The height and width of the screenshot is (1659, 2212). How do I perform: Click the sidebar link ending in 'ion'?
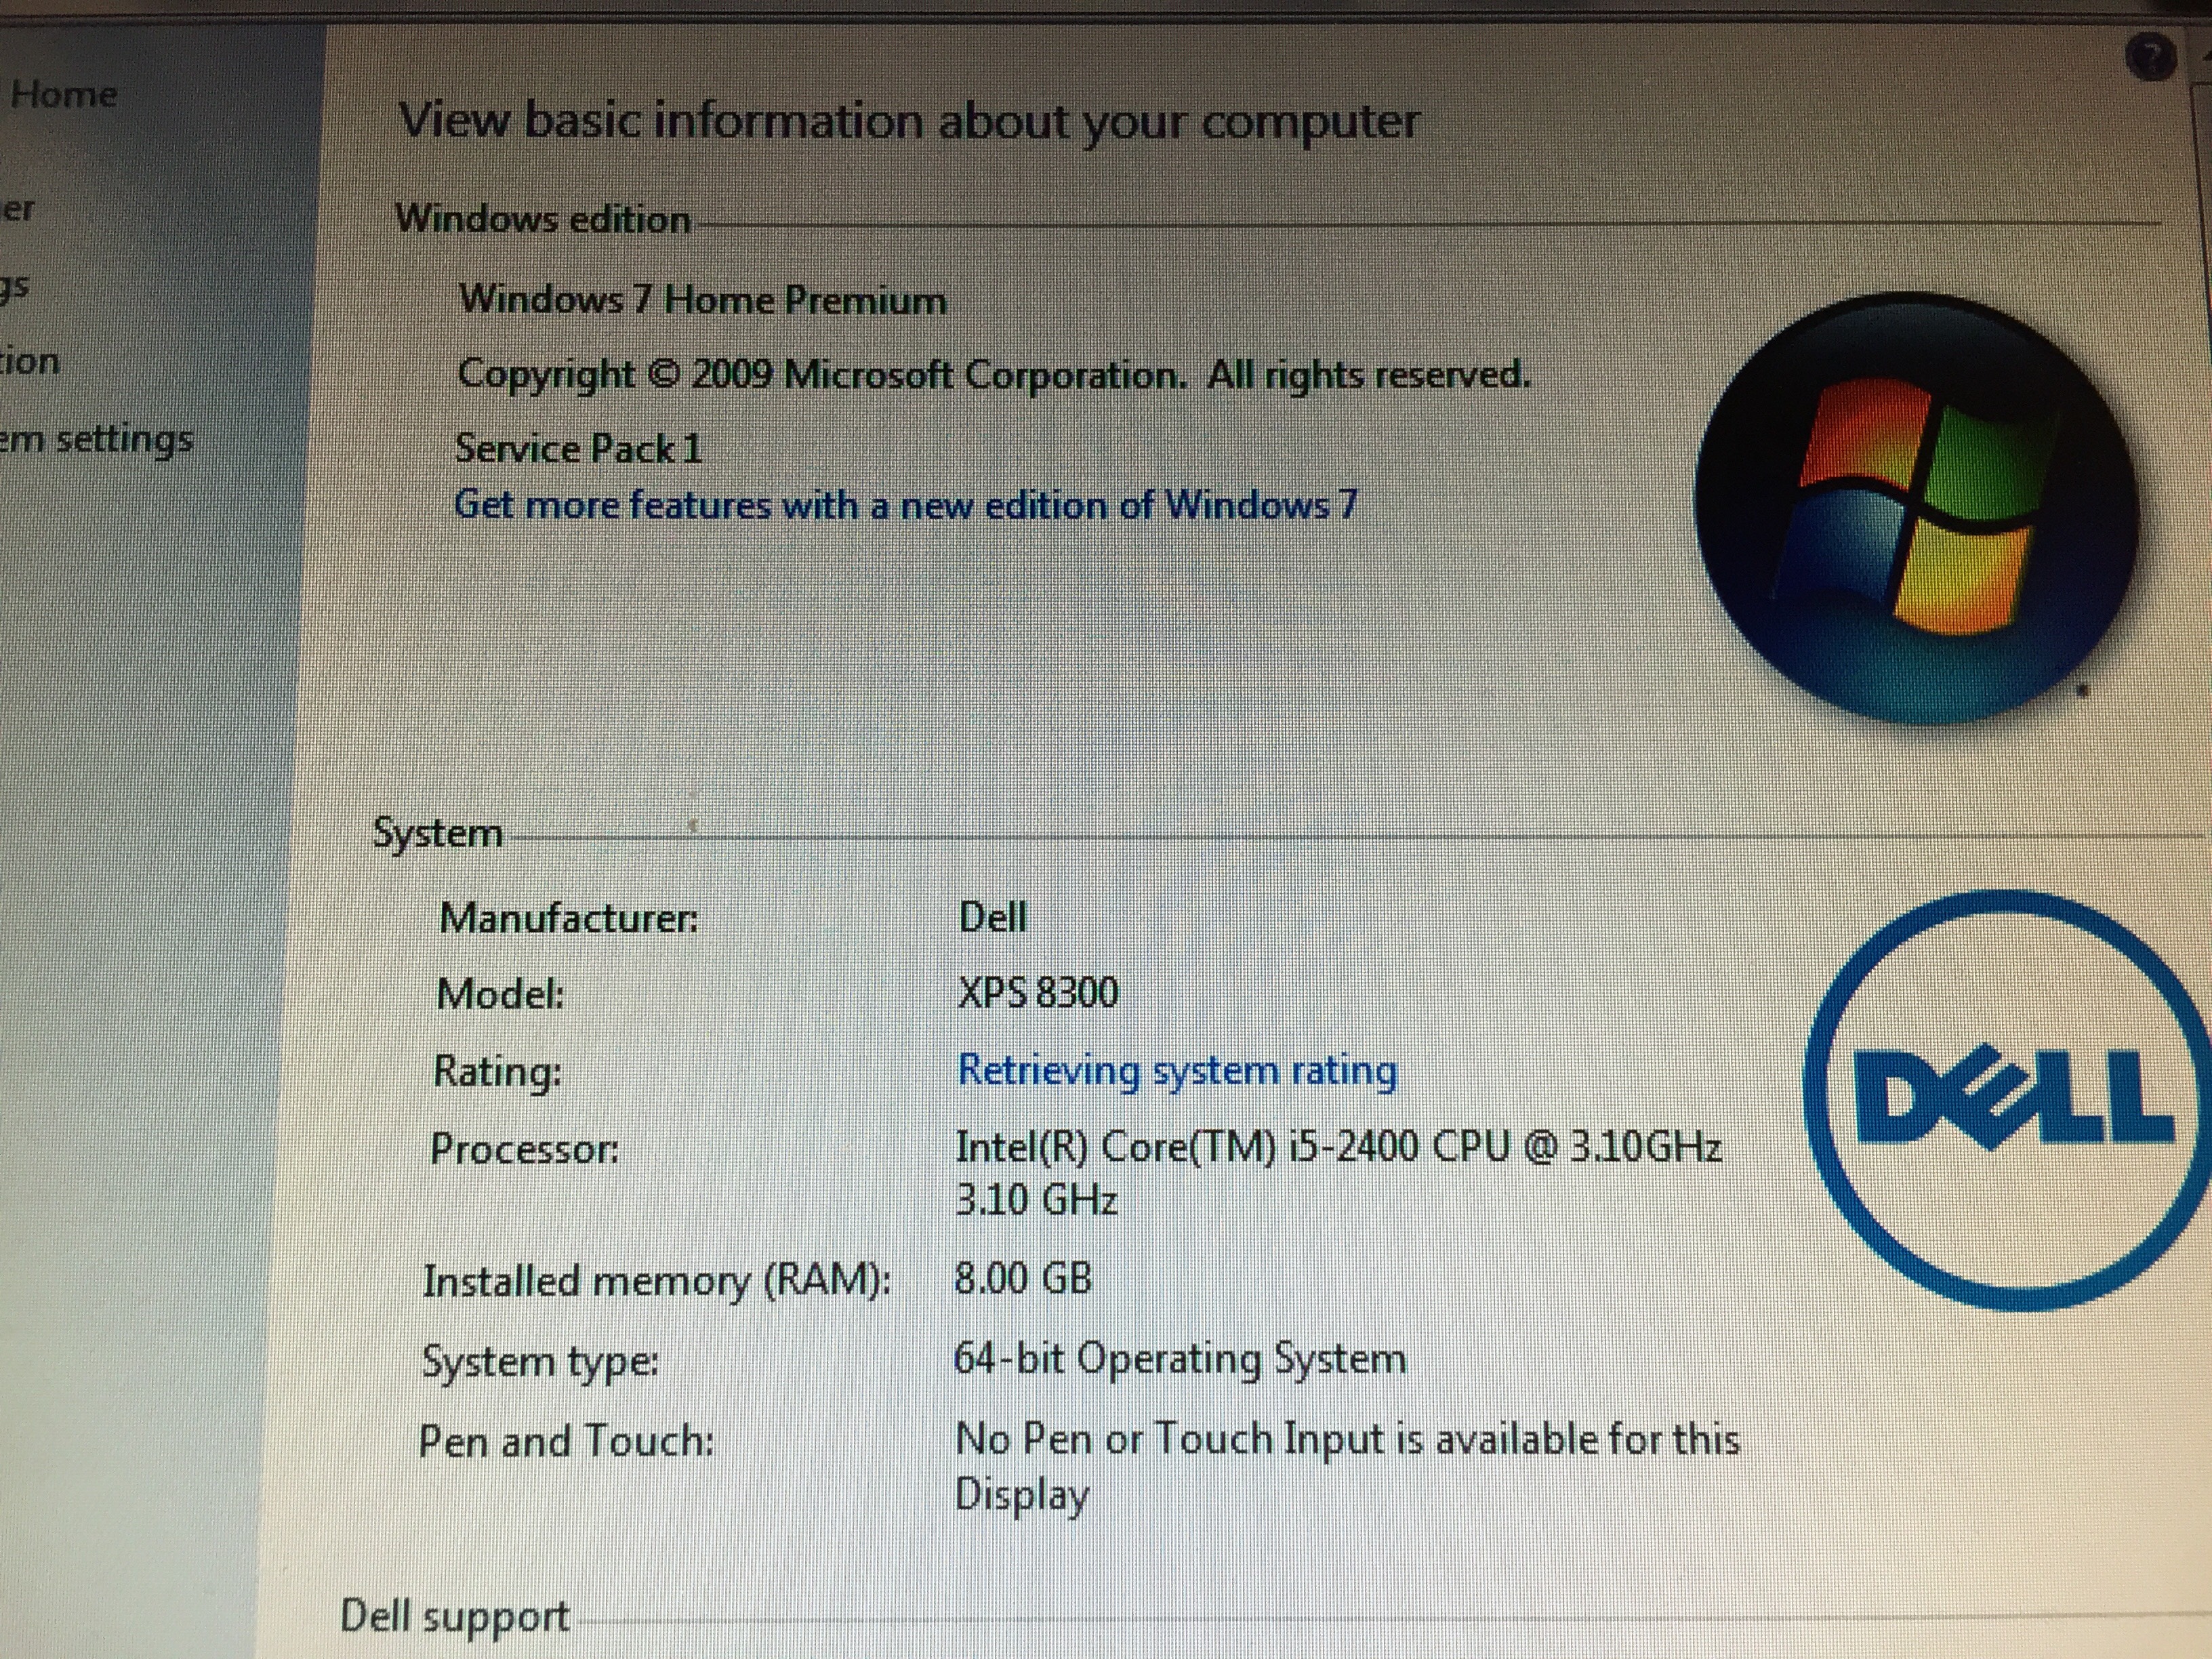30,361
